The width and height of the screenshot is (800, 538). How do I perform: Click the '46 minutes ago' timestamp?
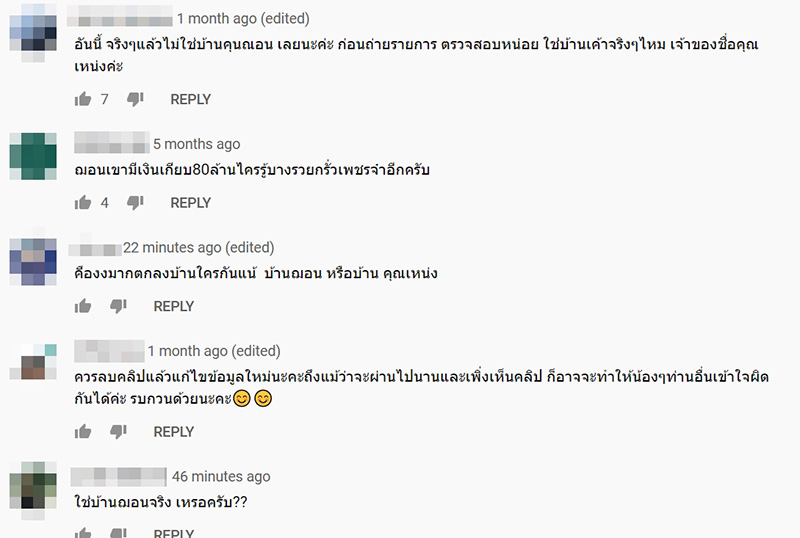221,477
